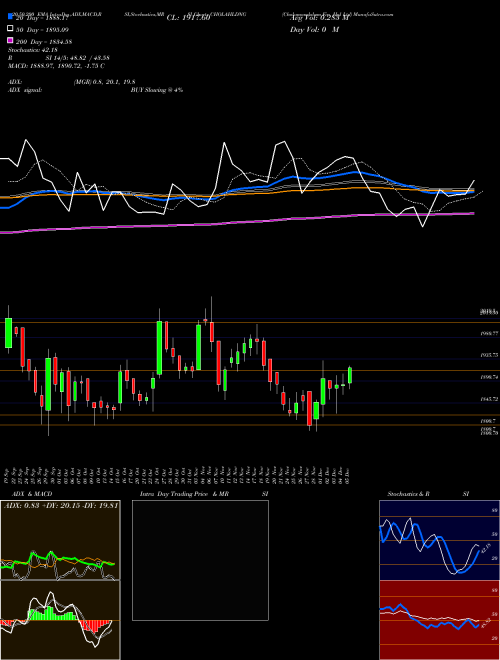Screen dimensions: 500x660
Task: Click the '1843.72' price axis label
Action: [489, 399]
